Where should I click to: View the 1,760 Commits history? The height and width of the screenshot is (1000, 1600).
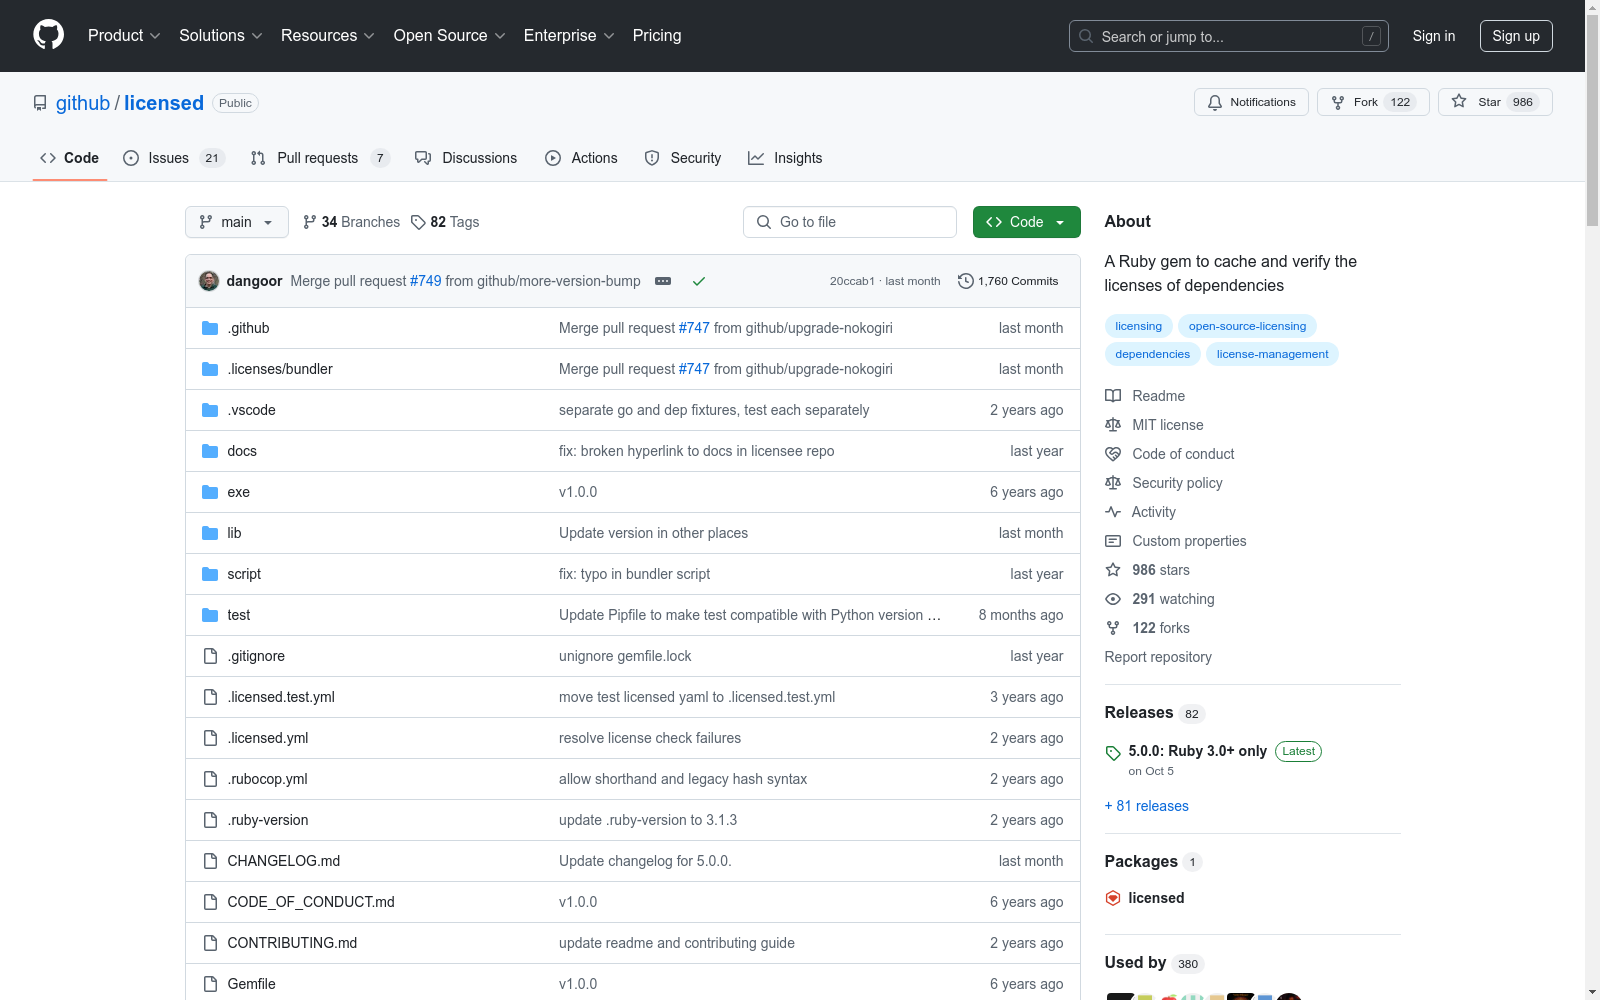[x=1008, y=281]
